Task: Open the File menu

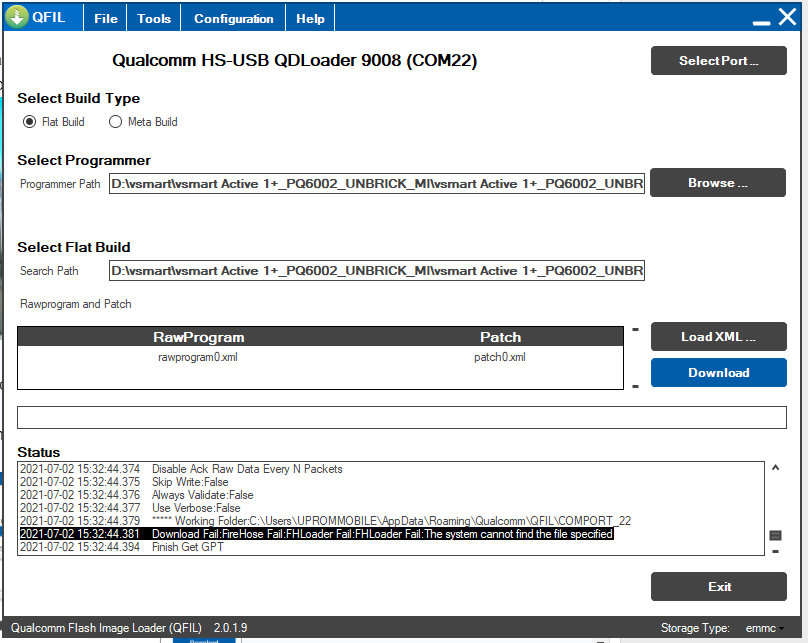Action: [105, 19]
